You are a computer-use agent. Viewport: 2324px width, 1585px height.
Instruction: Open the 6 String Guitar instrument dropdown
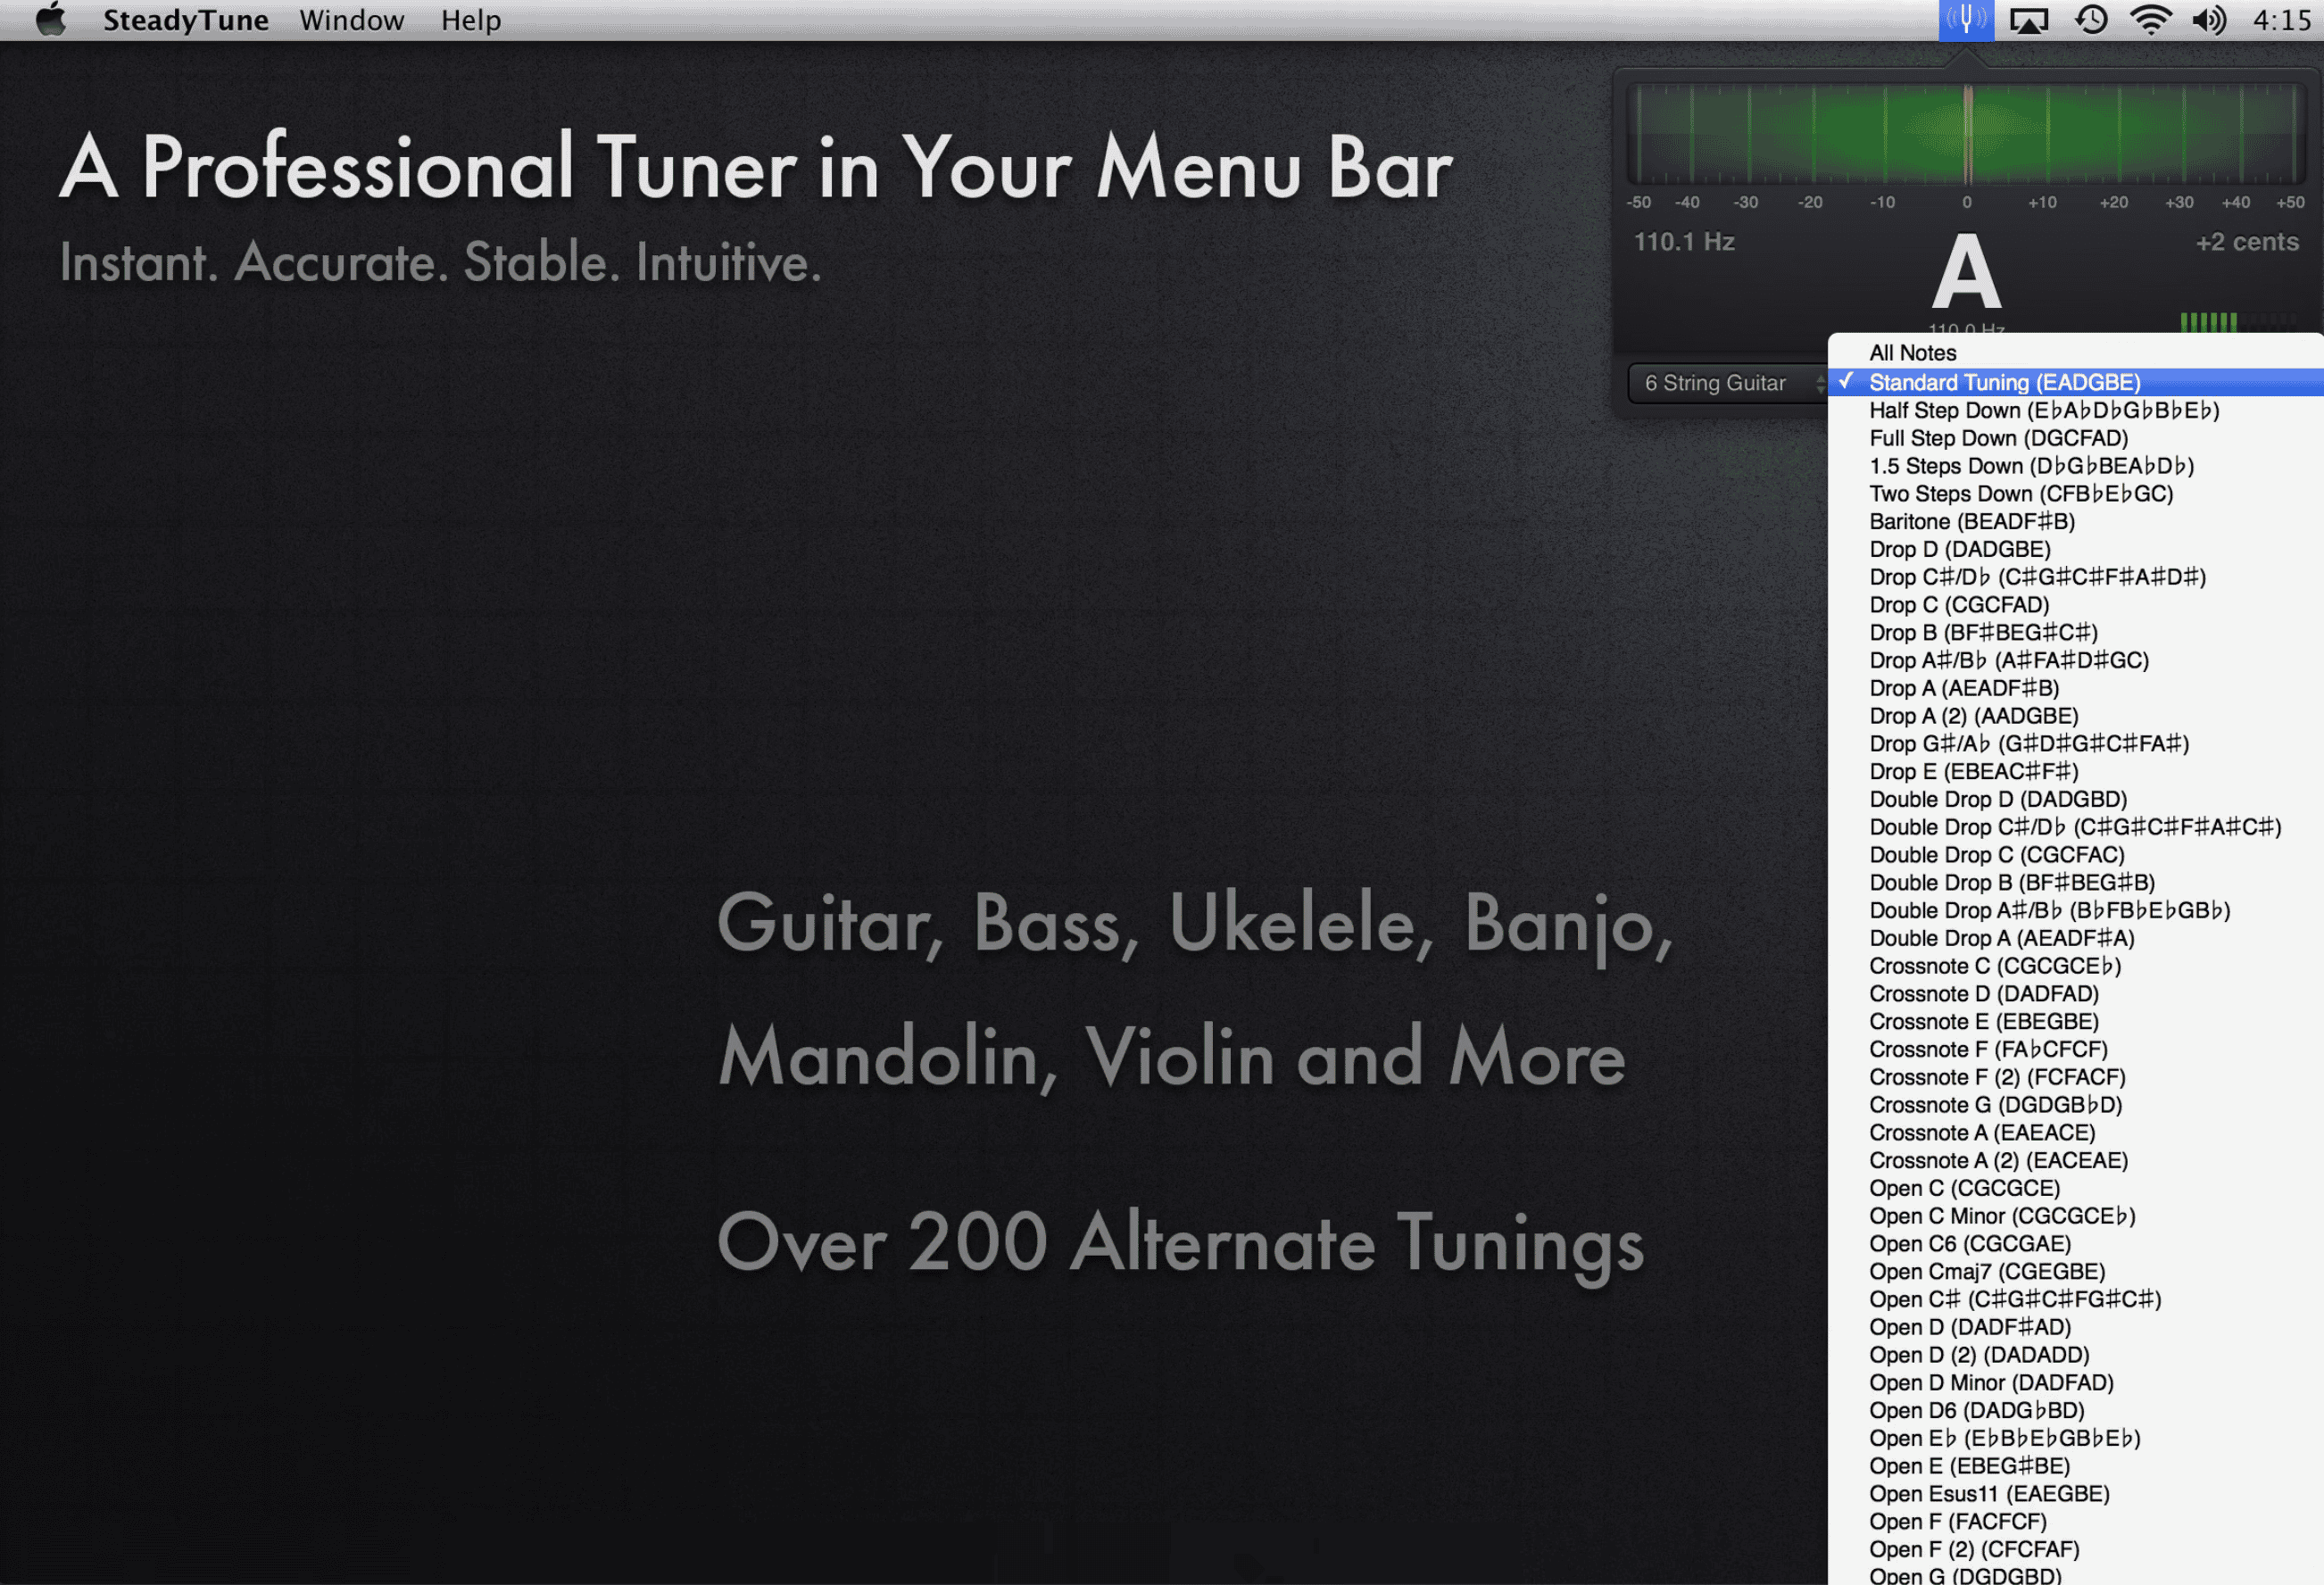click(1727, 383)
